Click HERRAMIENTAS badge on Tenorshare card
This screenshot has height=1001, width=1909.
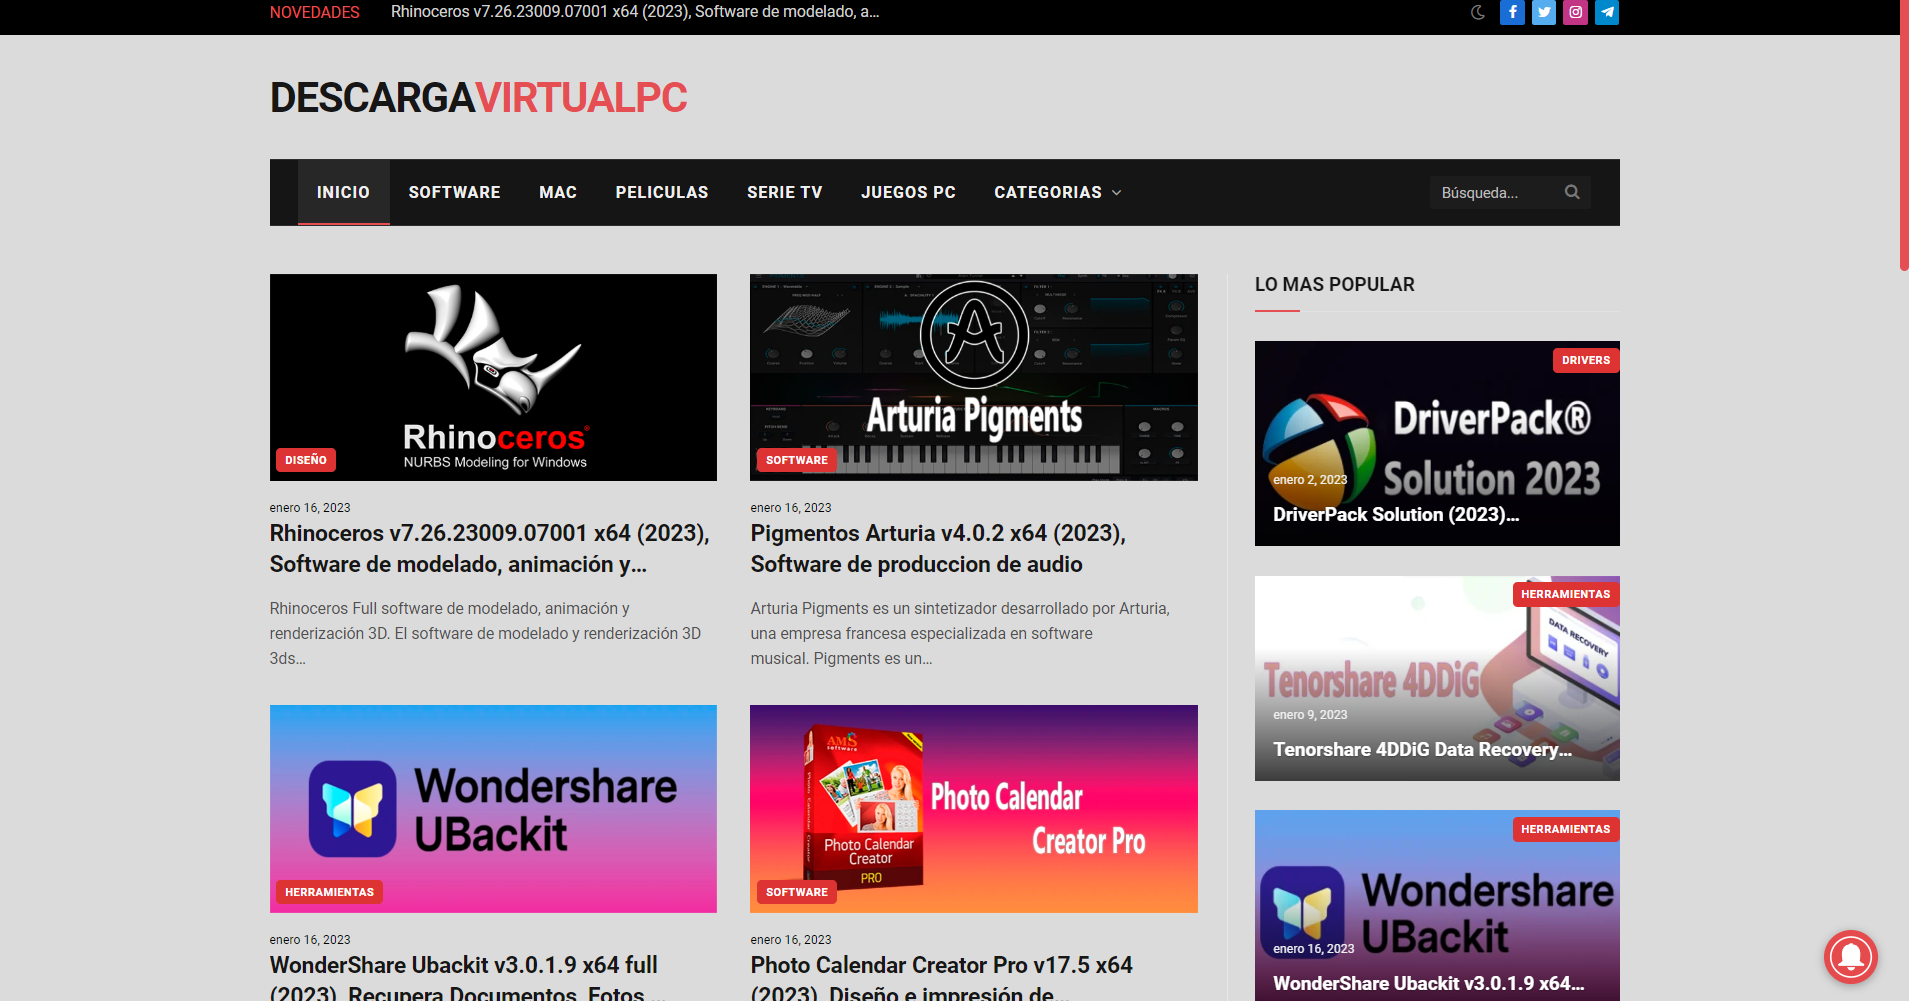1566,594
